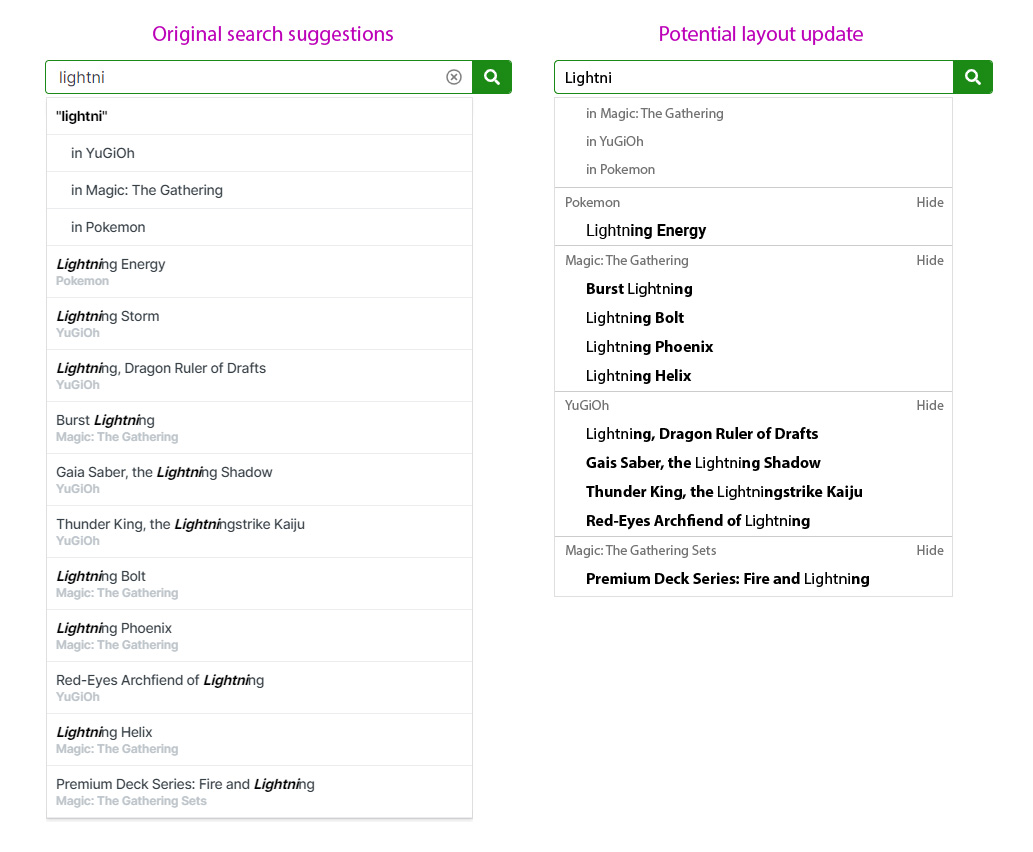This screenshot has width=1033, height=852.
Task: Pick Lightning Energy in the original suggestion list
Action: 259,271
